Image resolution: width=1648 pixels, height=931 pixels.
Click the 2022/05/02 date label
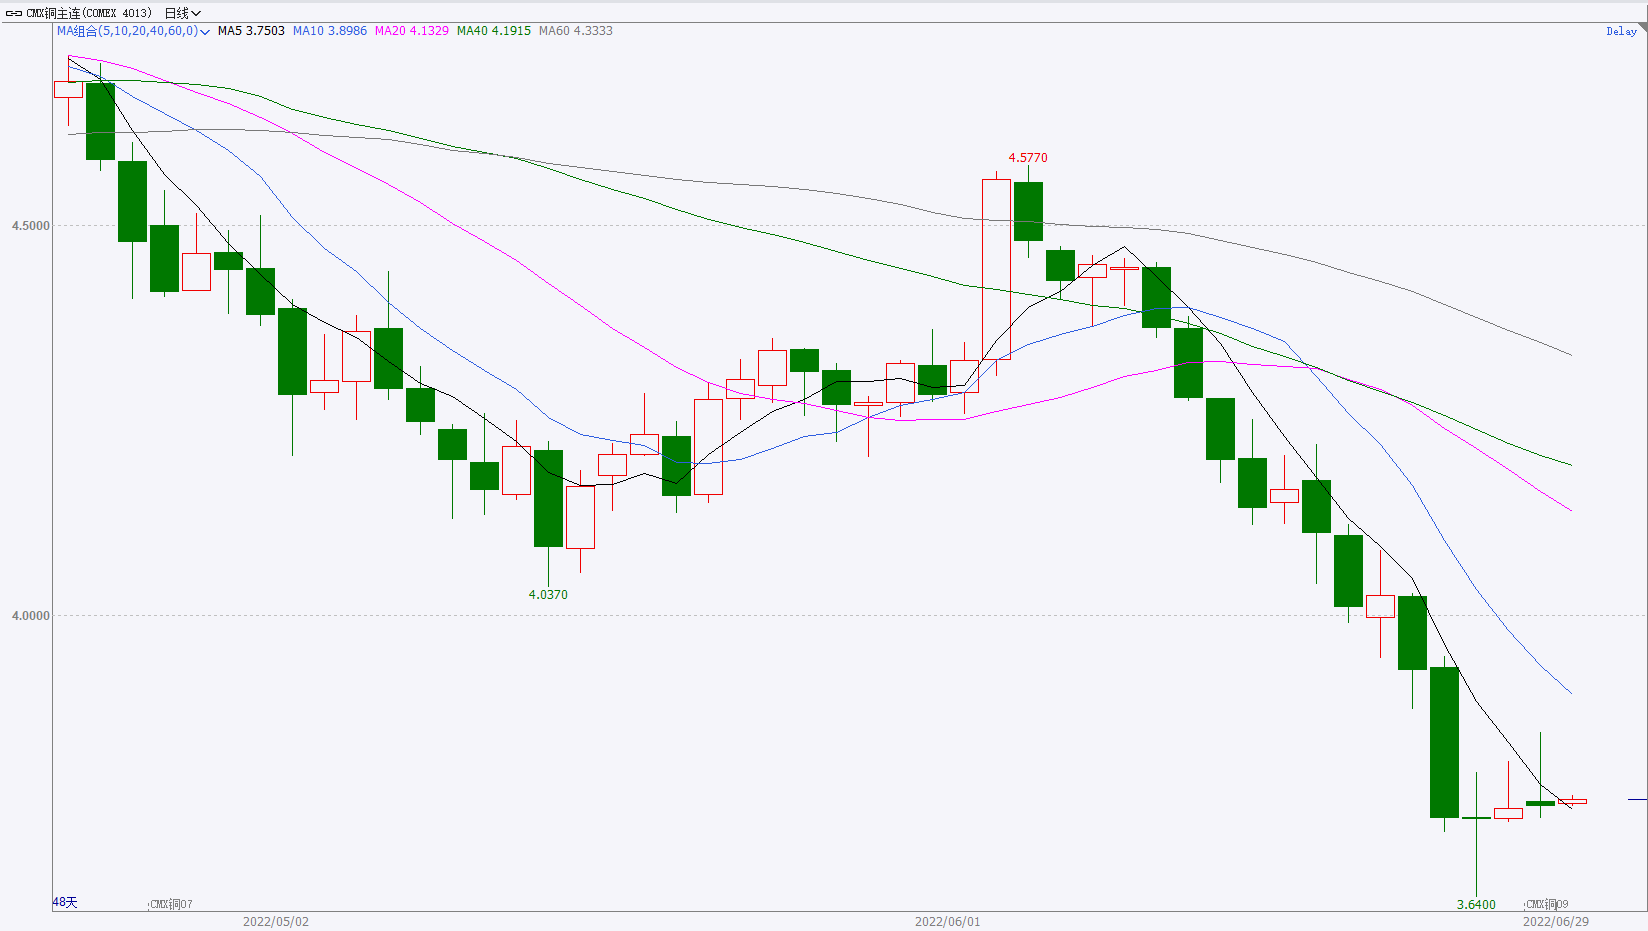(x=276, y=922)
